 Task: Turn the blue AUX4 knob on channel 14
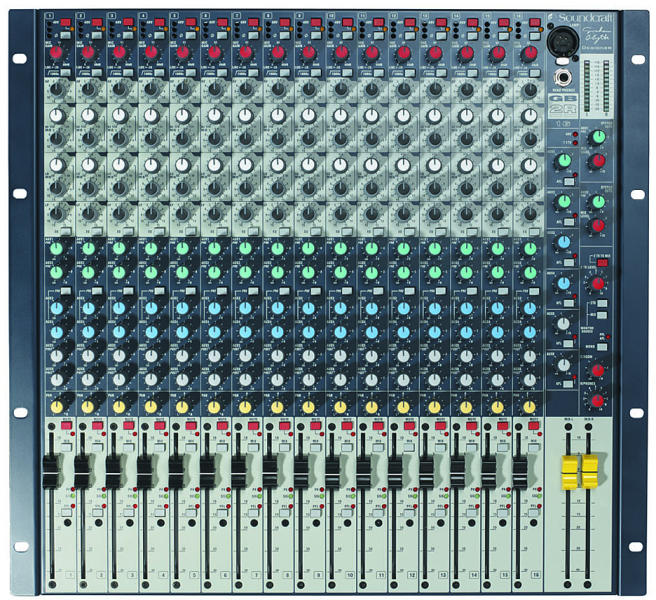click(466, 332)
